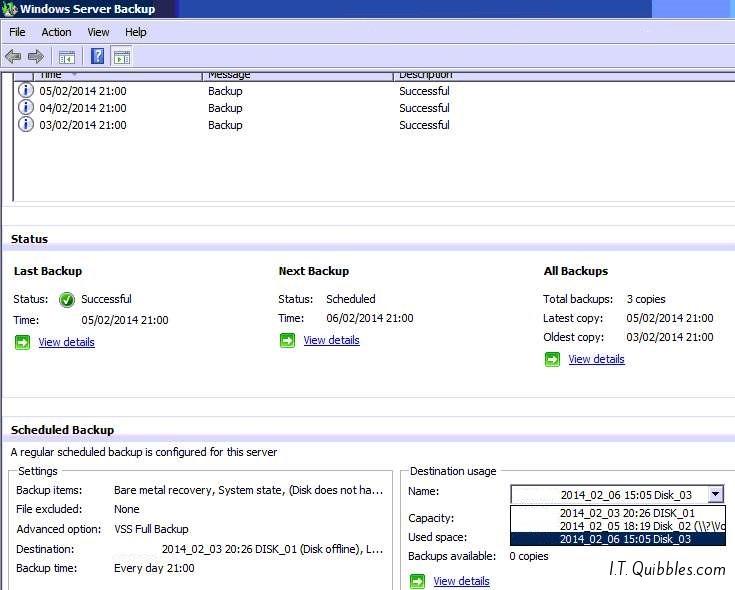Click Backup message for 03/02/2014 row
The image size is (735, 590).
coord(225,125)
